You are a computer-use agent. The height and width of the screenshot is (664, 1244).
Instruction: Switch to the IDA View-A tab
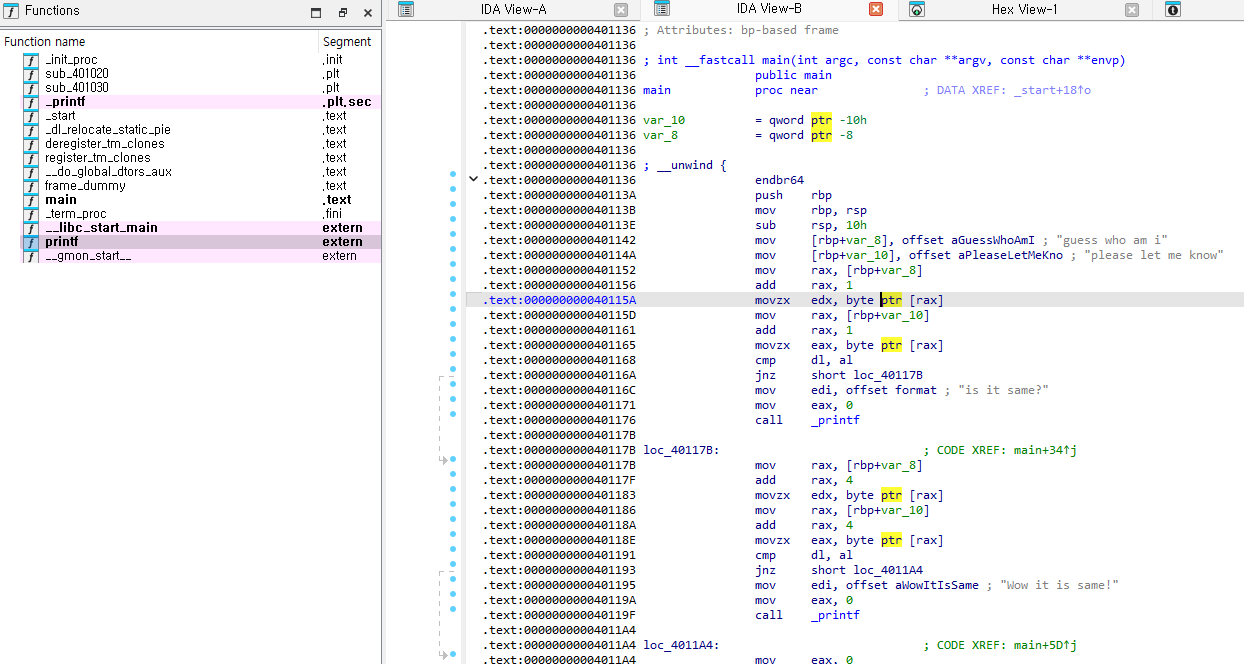pos(514,10)
